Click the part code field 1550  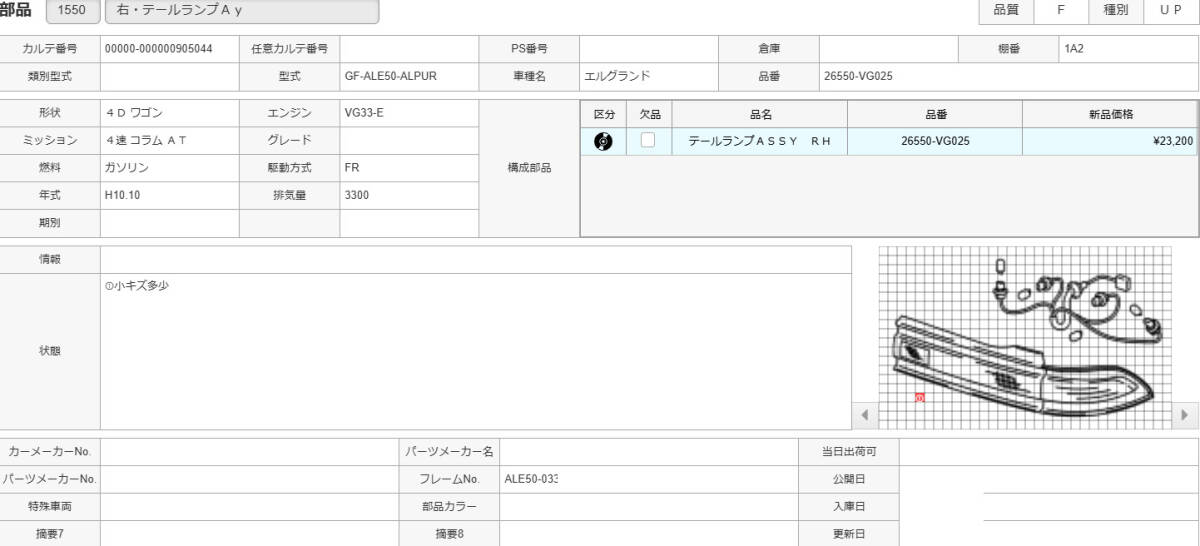(73, 11)
